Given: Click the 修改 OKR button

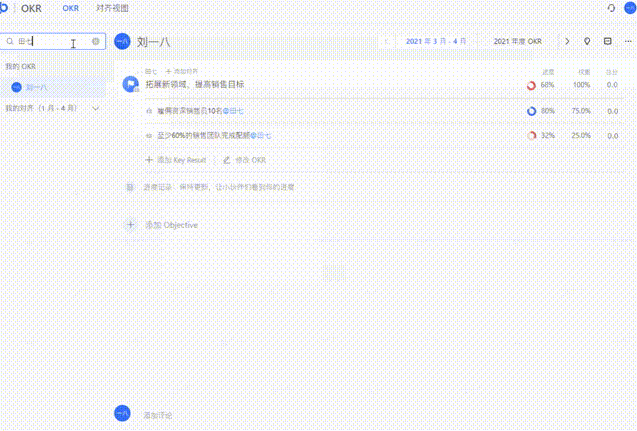Looking at the screenshot, I should pos(245,160).
